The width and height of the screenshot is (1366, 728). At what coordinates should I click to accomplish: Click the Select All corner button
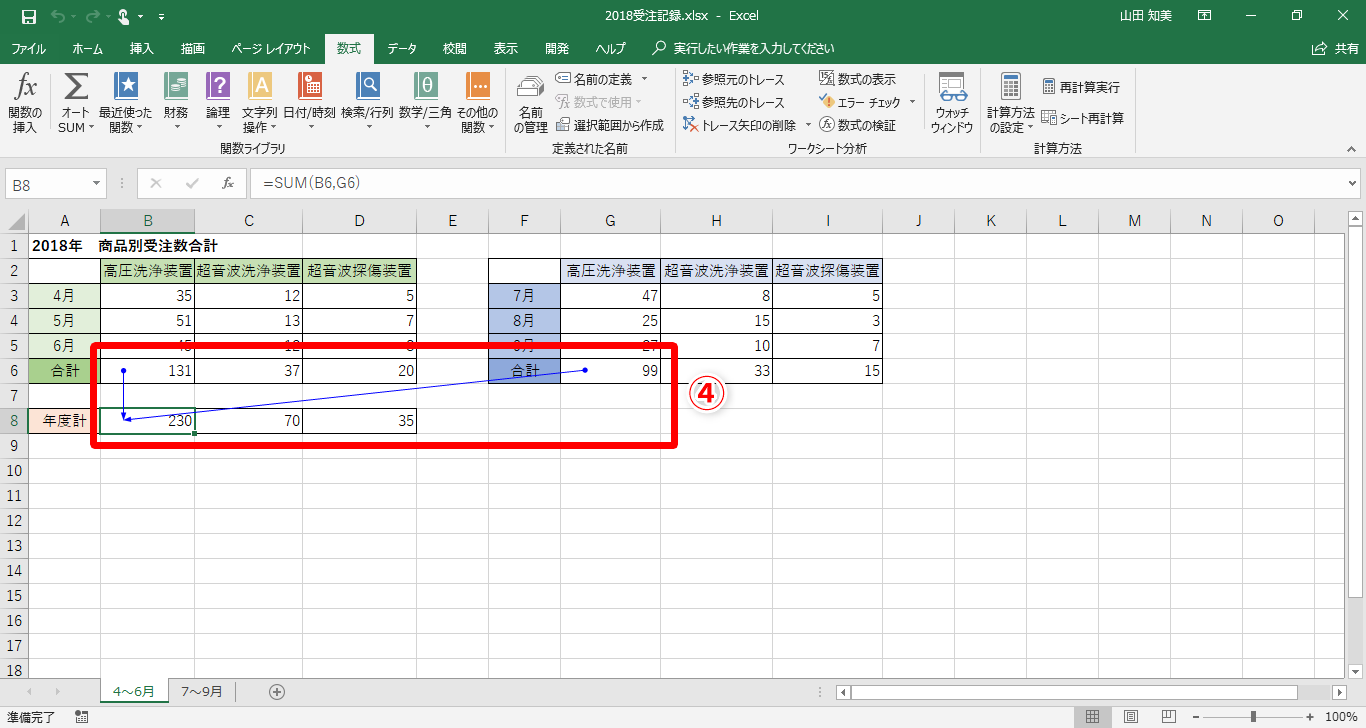[x=14, y=221]
